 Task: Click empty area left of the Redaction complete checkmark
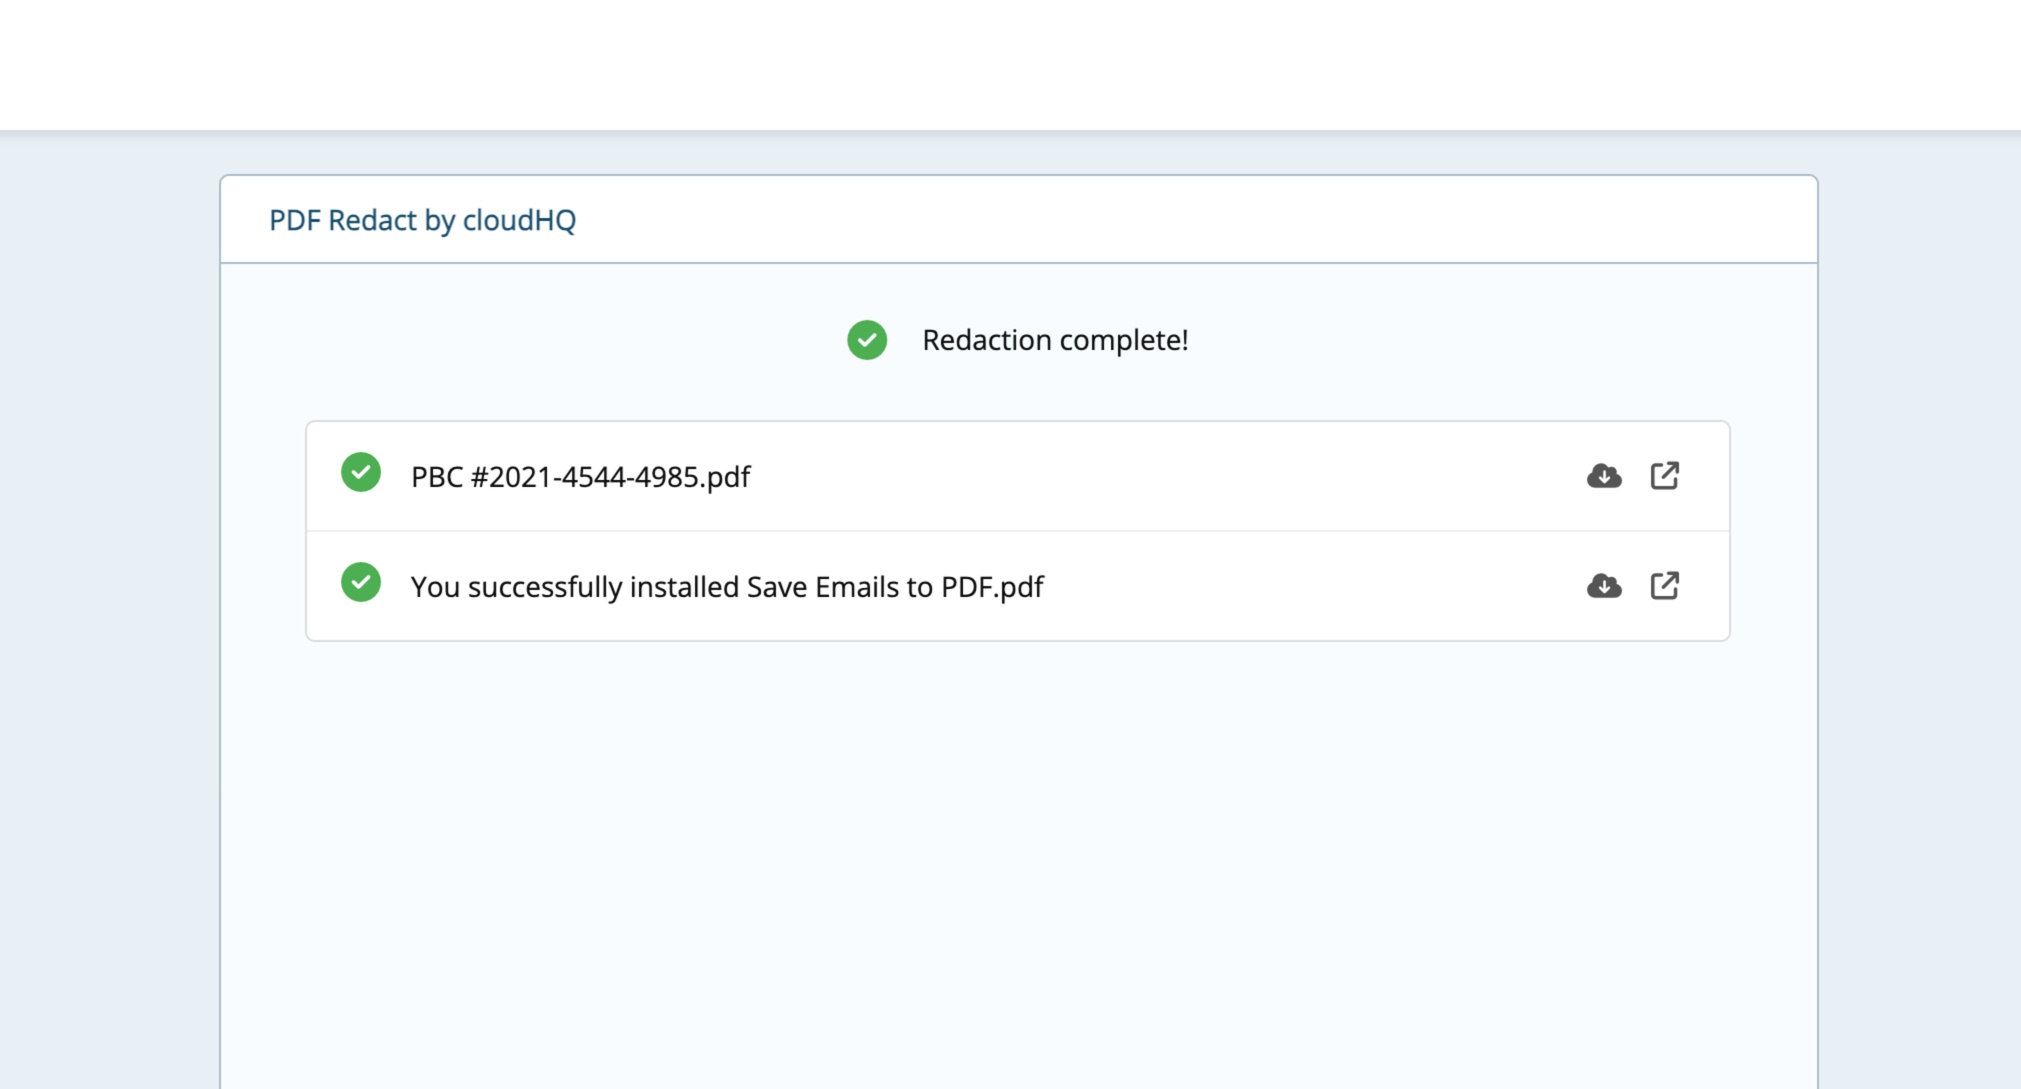pyautogui.click(x=550, y=340)
